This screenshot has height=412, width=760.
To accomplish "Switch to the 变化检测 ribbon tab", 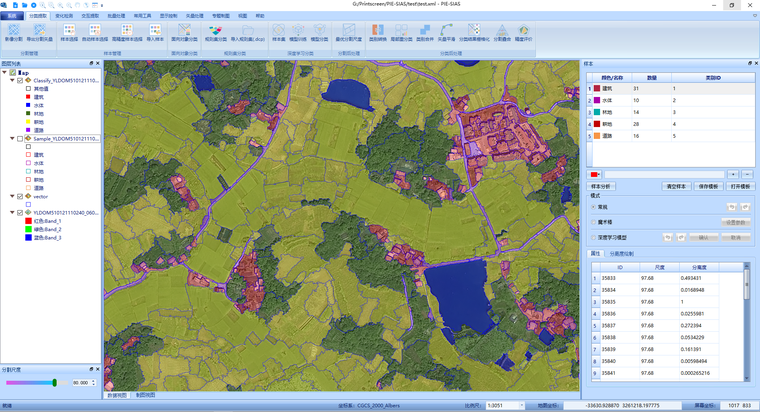I will coord(64,16).
